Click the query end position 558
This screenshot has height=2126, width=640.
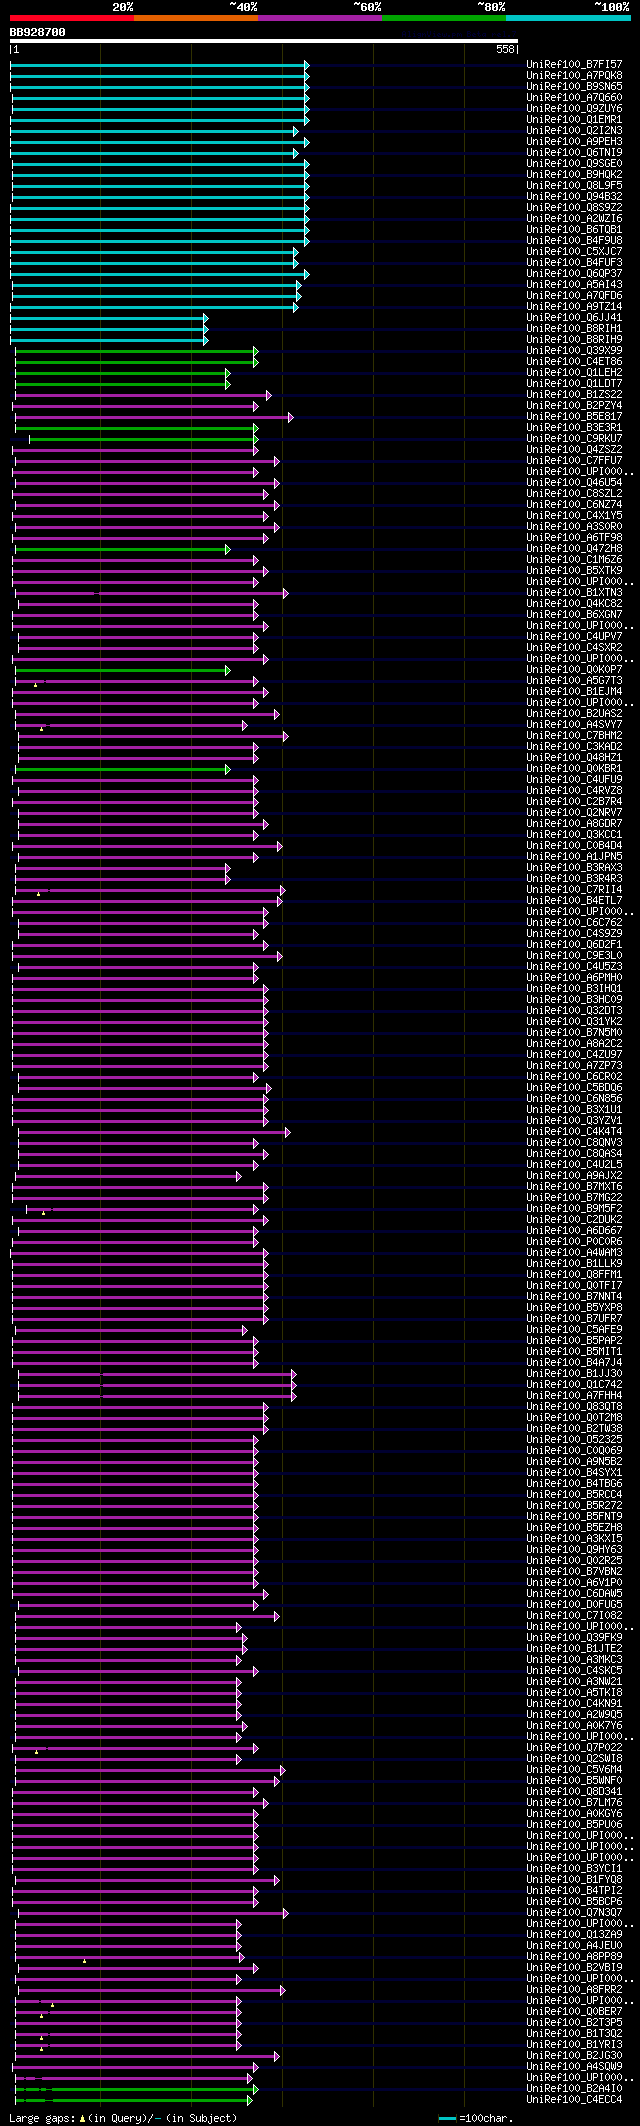(505, 49)
